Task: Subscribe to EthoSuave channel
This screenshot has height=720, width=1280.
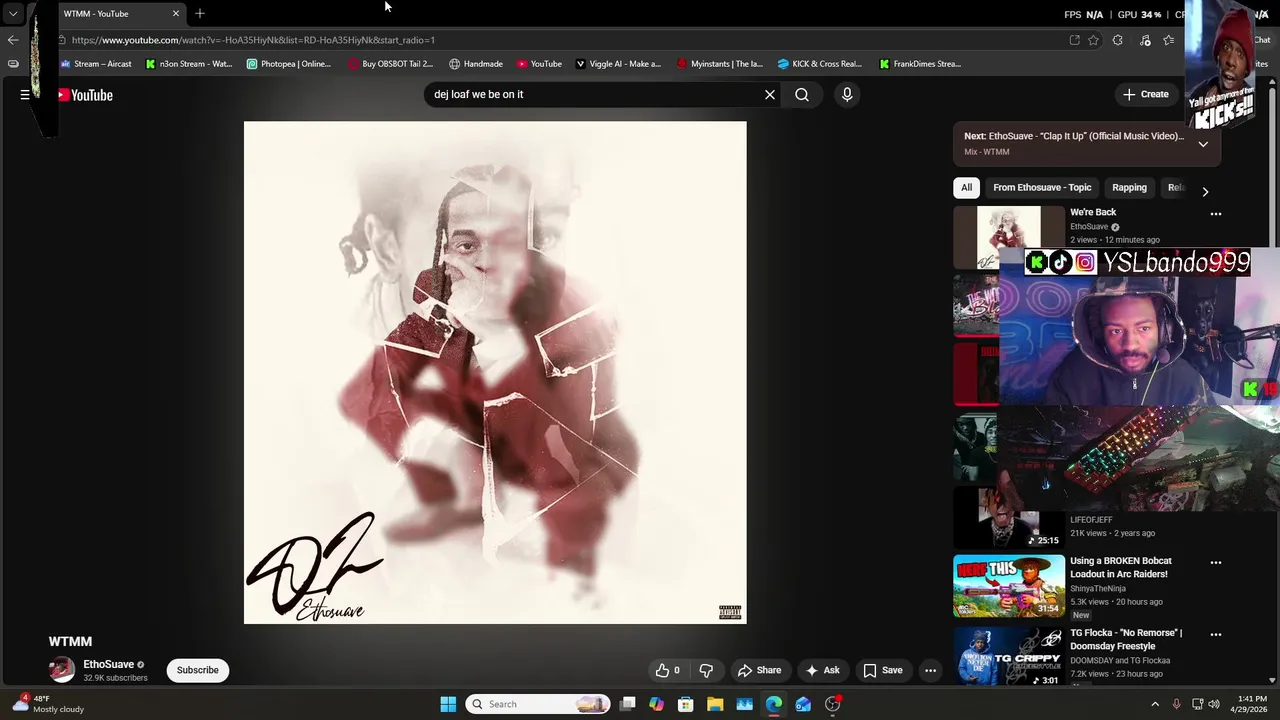Action: pos(198,670)
